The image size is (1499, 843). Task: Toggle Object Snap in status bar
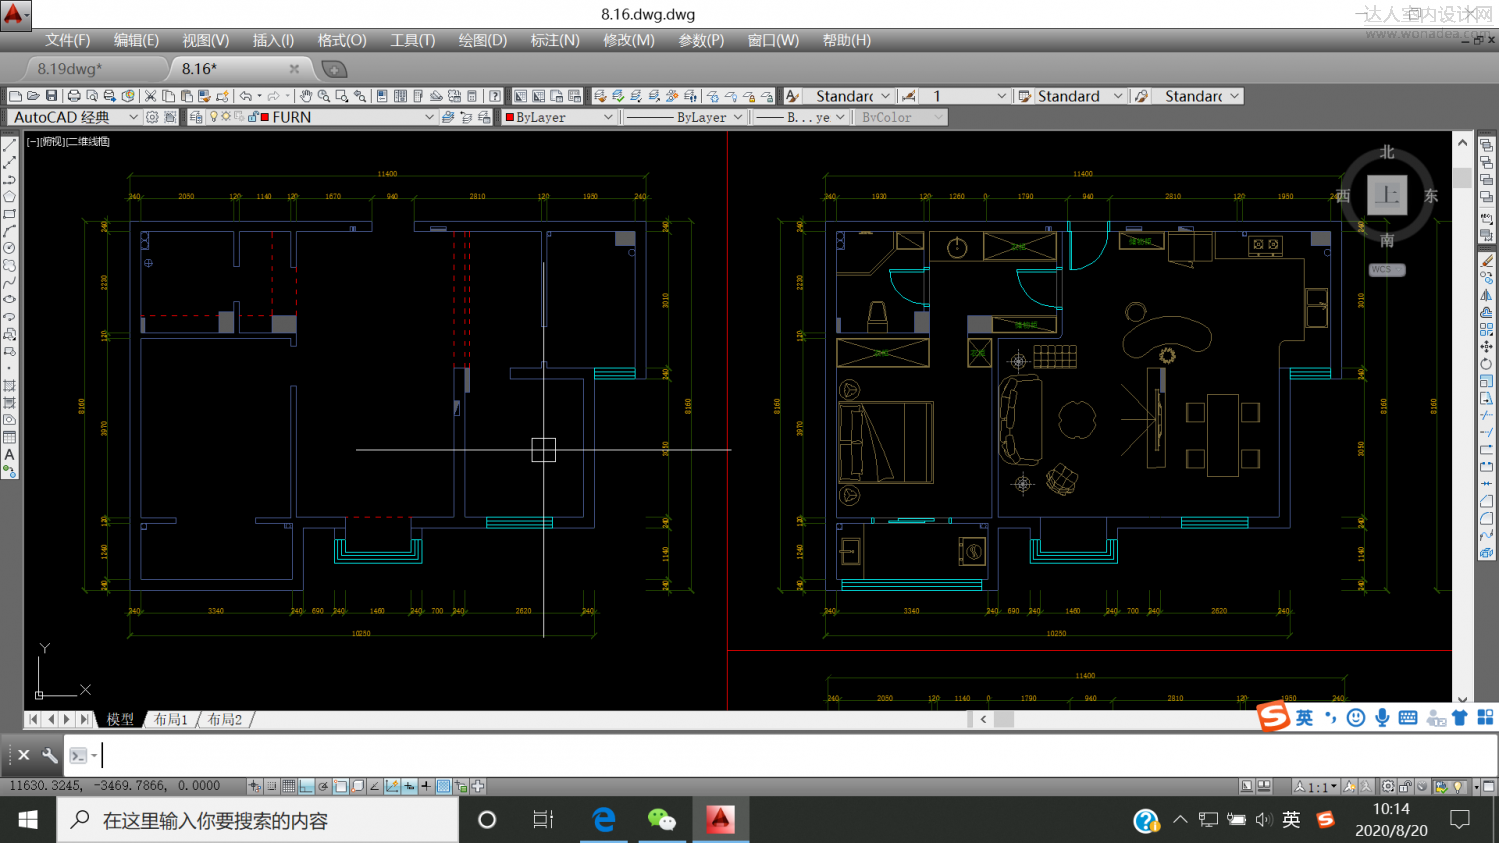coord(341,787)
